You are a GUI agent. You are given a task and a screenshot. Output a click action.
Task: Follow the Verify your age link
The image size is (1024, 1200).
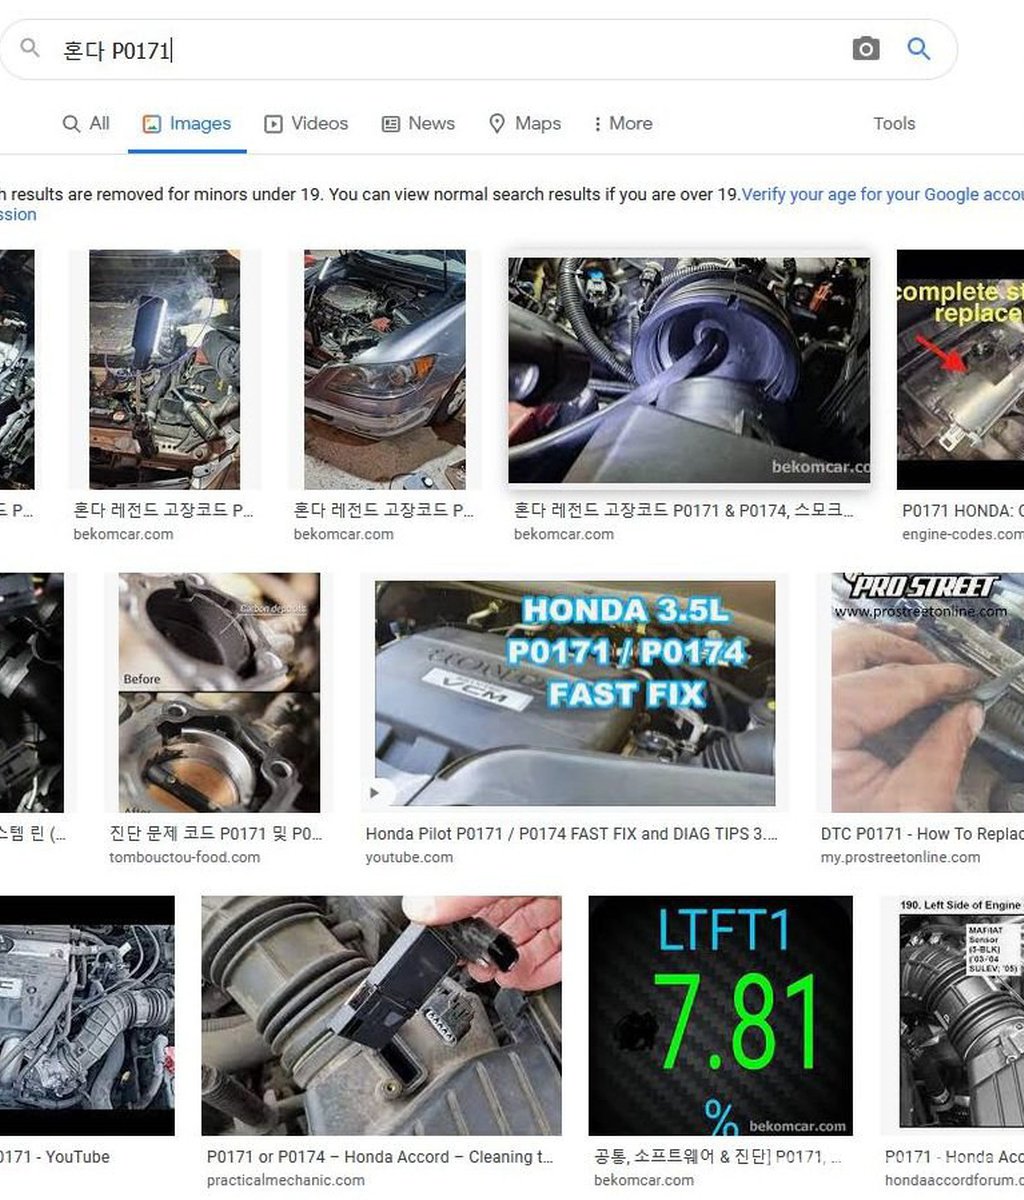882,194
